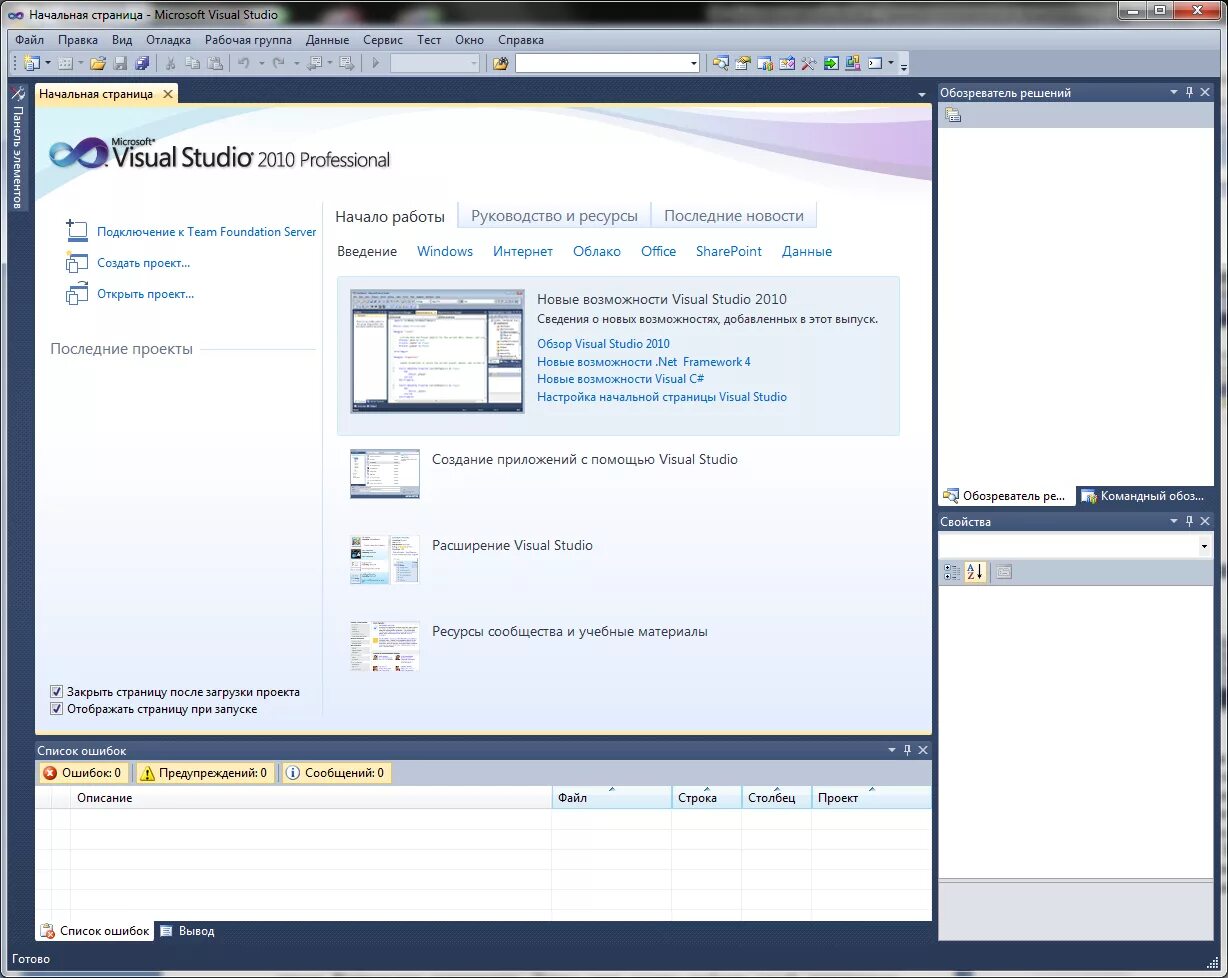The width and height of the screenshot is (1228, 978).
Task: Open the New Project icon dropdown arrow
Action: coord(48,63)
